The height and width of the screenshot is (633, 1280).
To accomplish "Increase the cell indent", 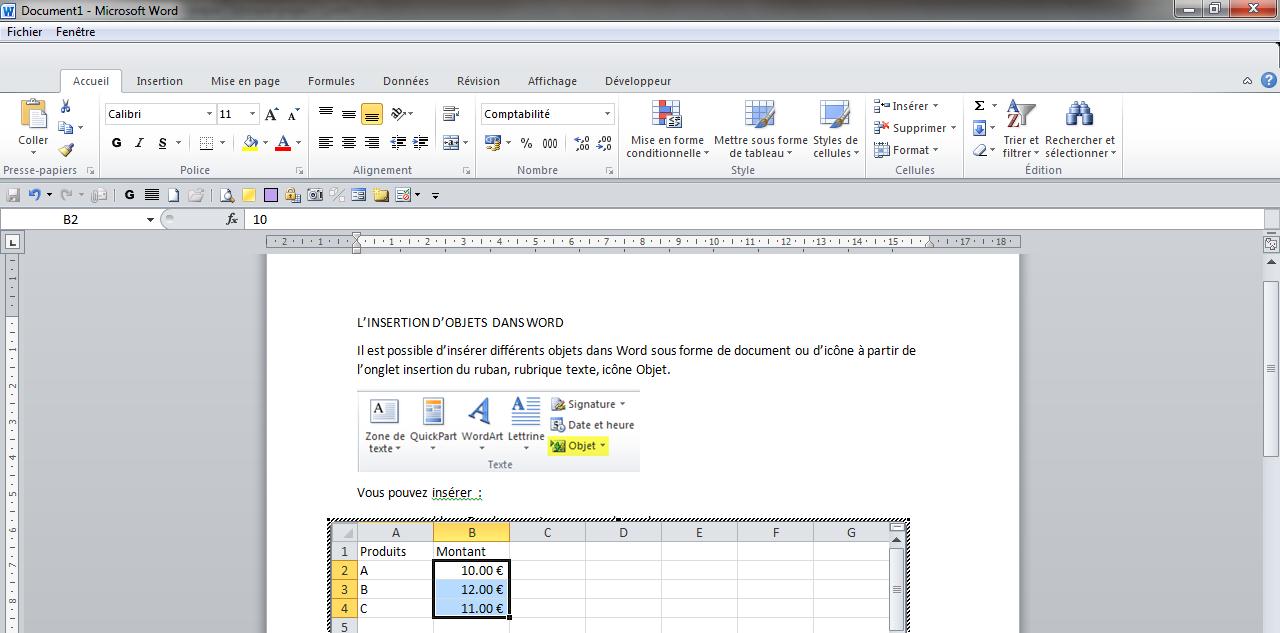I will (x=420, y=143).
